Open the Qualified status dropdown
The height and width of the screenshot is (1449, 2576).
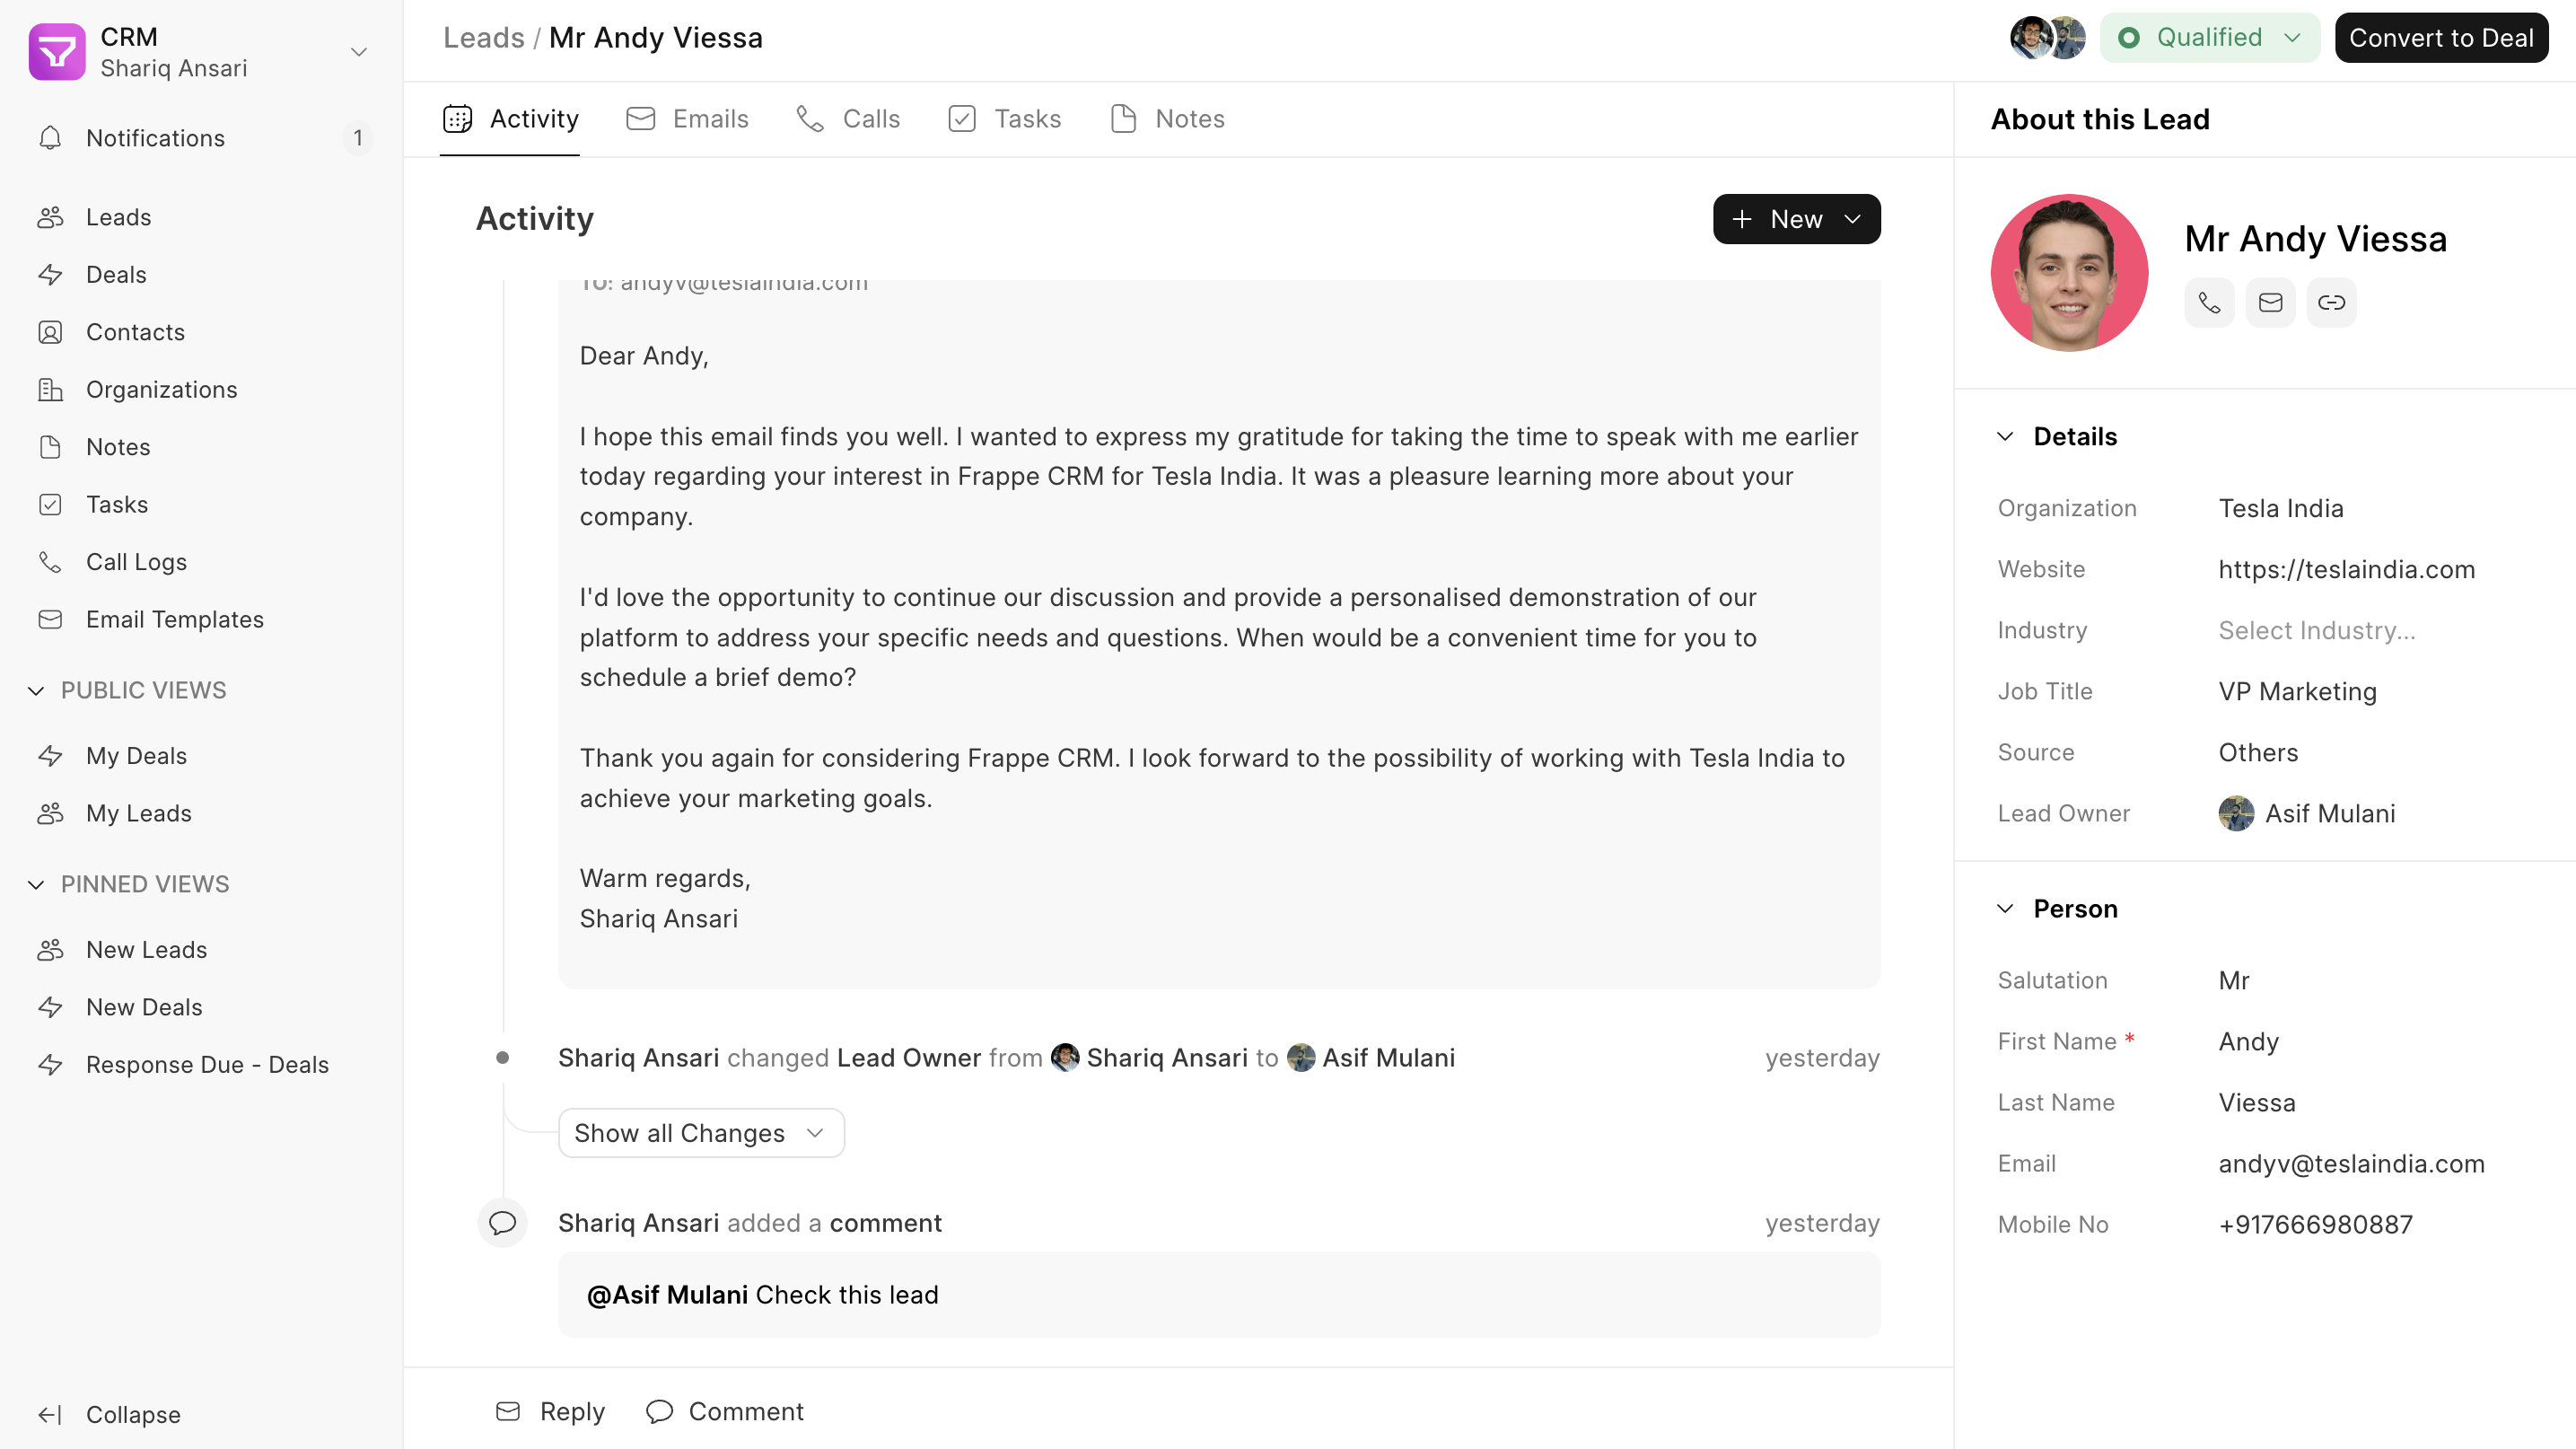click(2209, 38)
